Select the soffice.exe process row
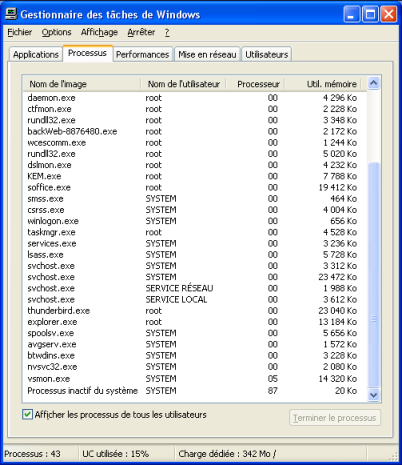 tap(195, 187)
